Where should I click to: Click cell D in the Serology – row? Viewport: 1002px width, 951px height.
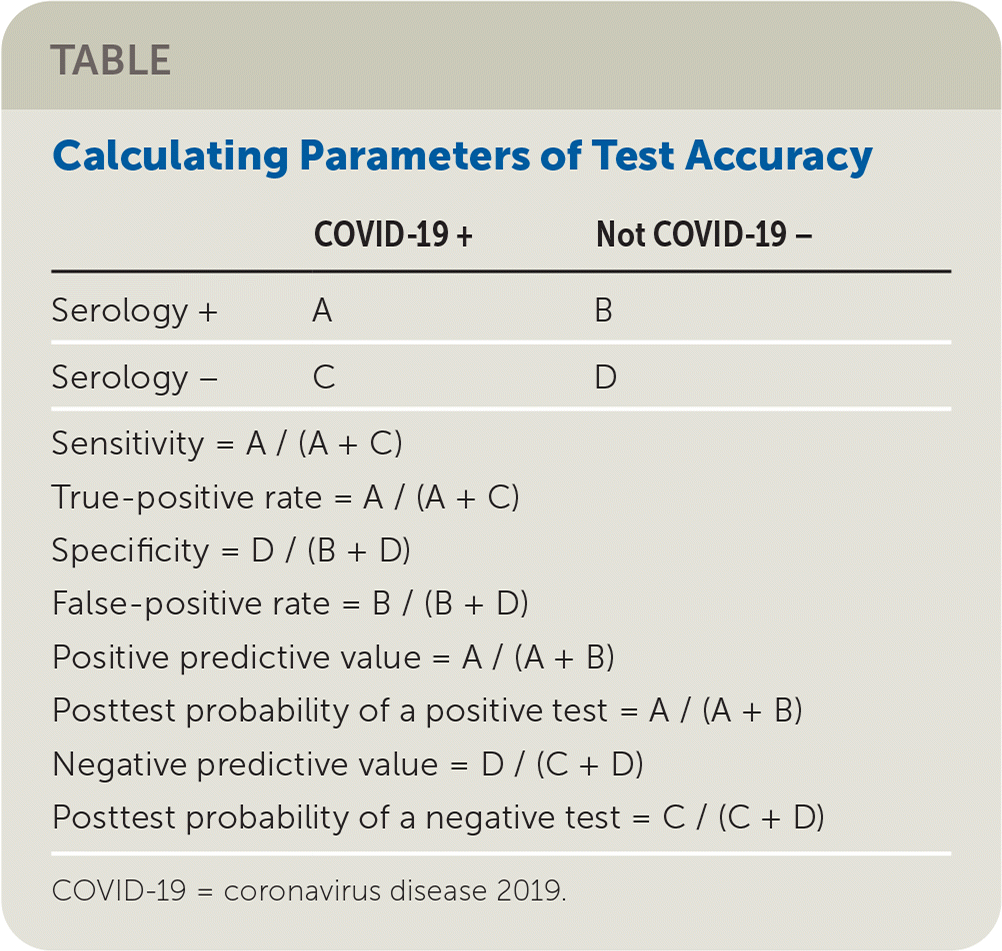point(605,378)
